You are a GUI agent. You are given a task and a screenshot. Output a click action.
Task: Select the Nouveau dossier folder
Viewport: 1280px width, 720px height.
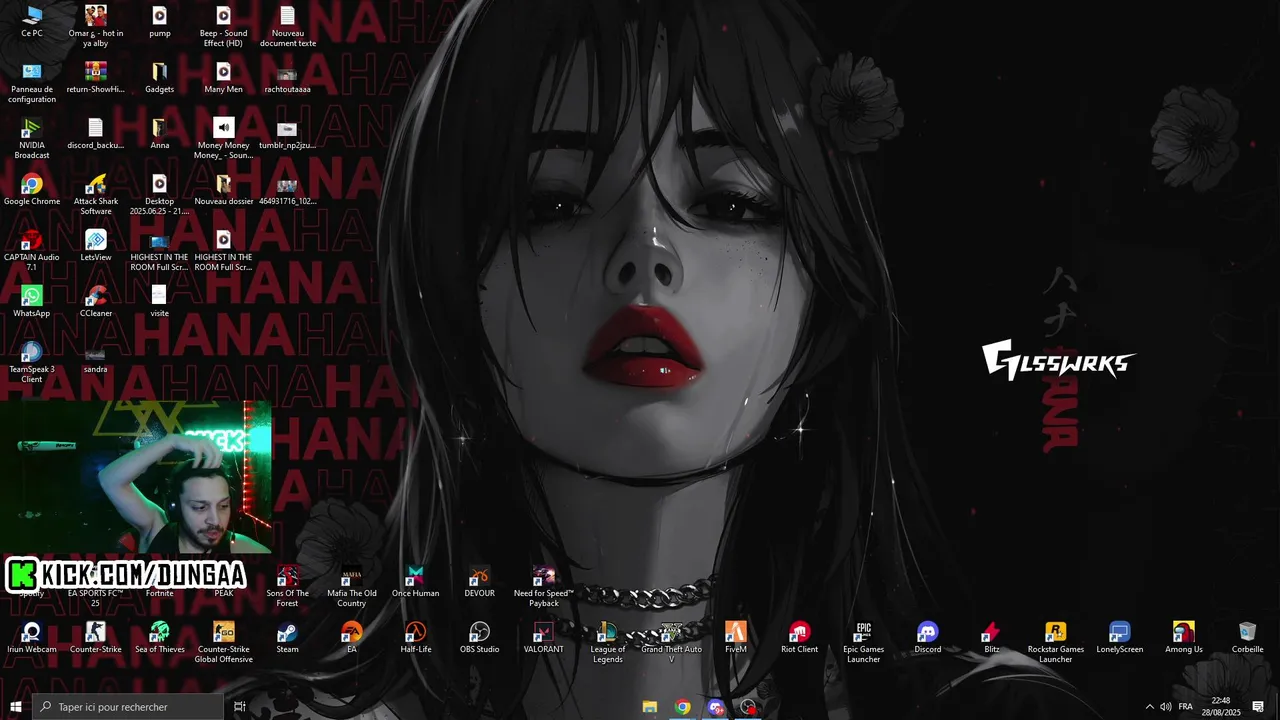coord(224,189)
